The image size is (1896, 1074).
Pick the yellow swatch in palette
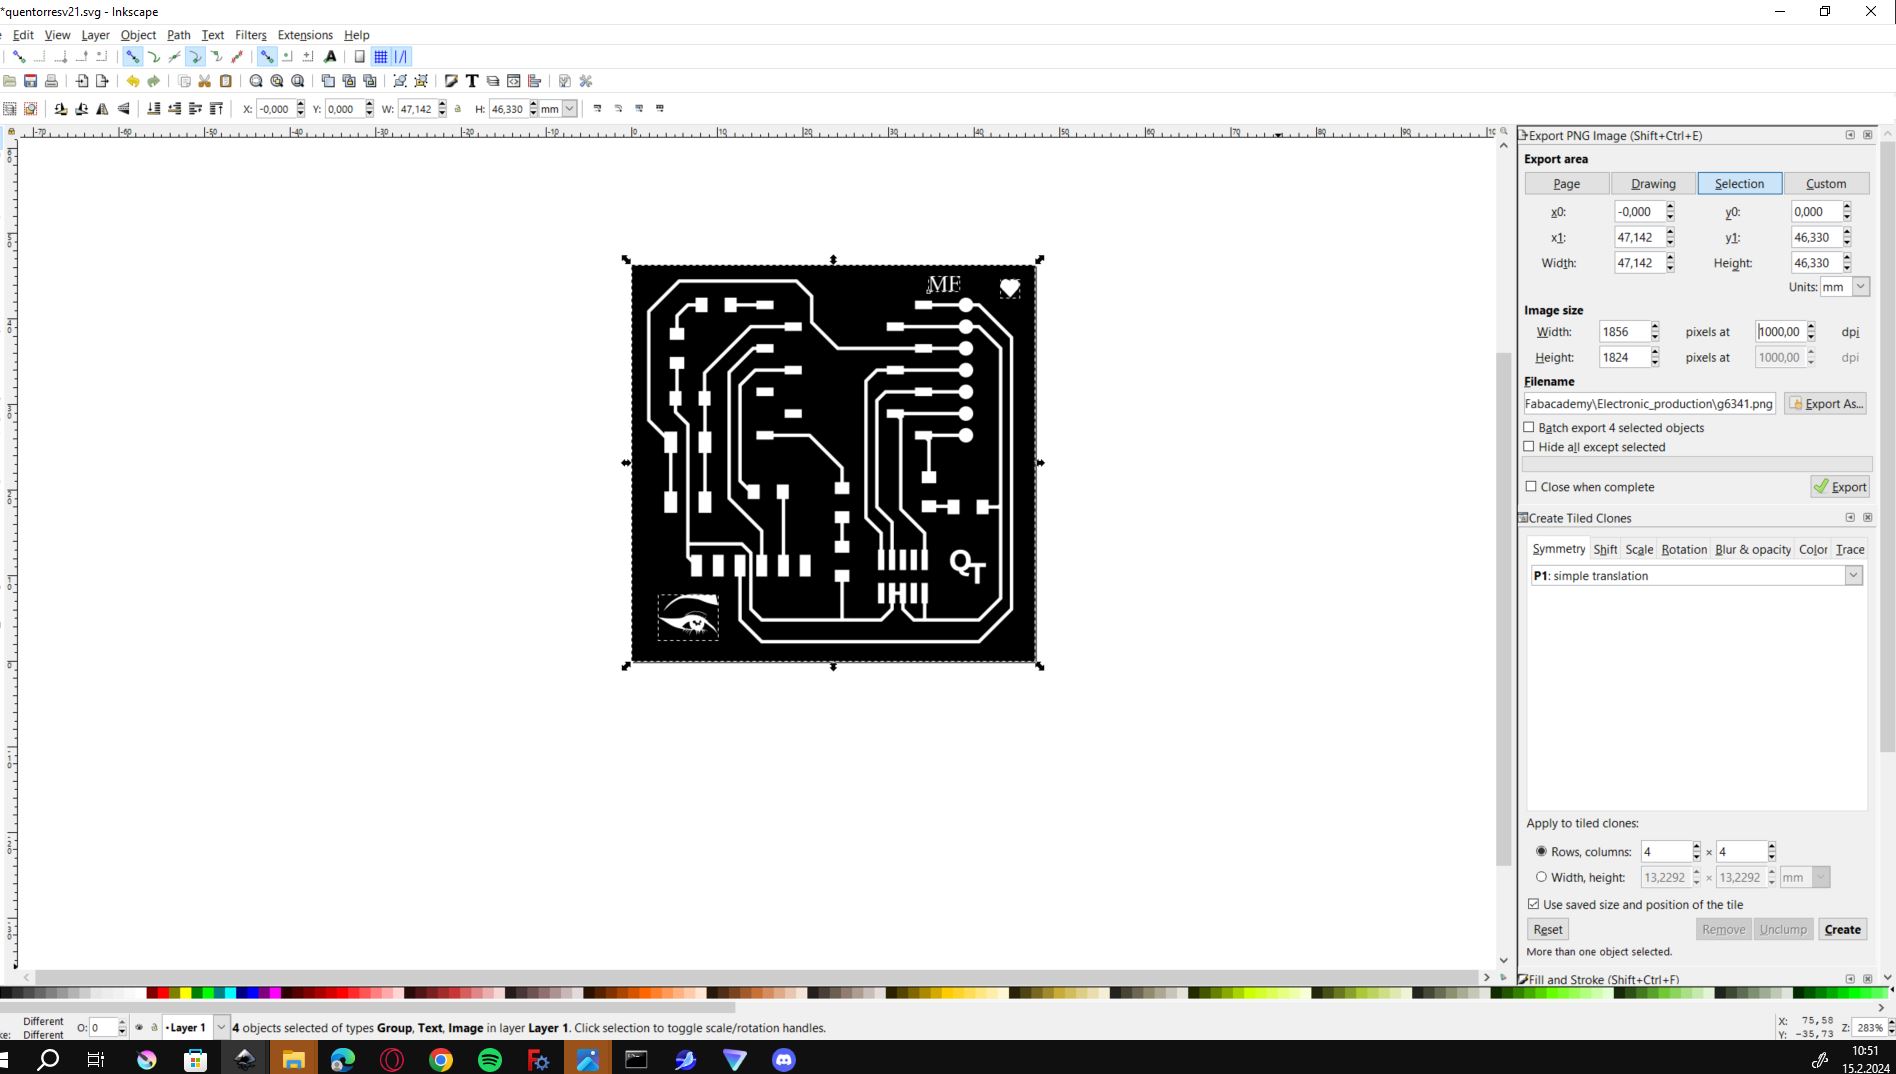186,993
